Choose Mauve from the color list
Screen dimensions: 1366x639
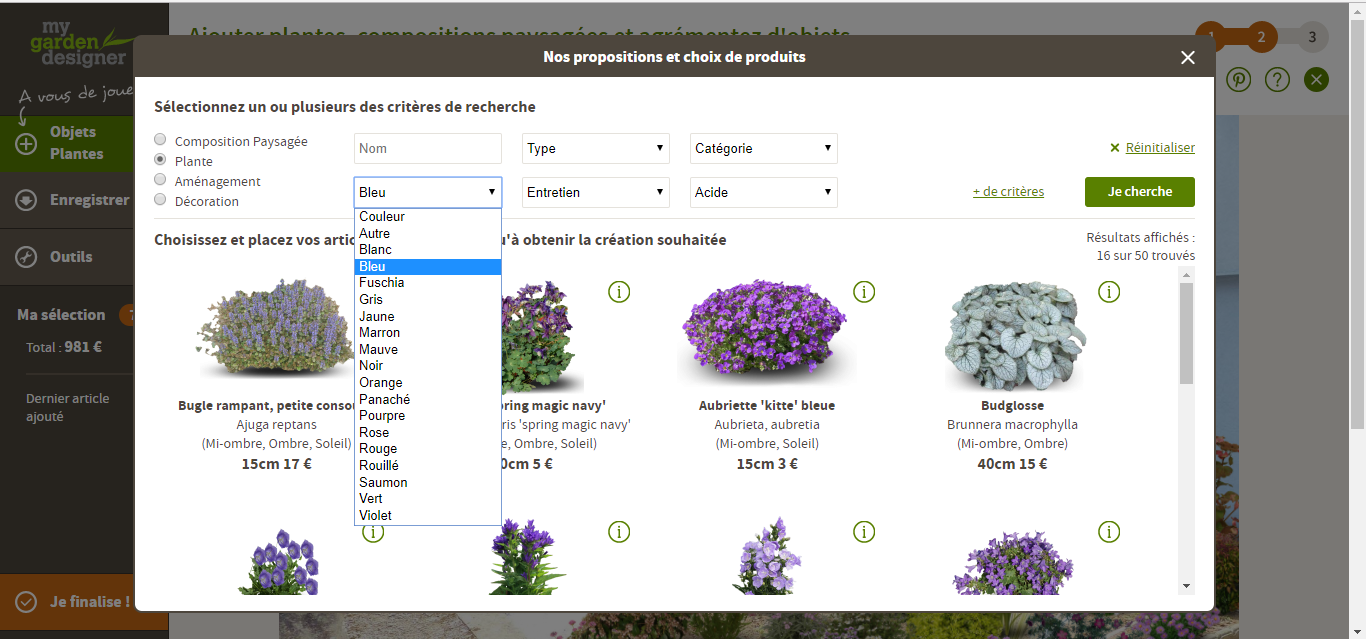click(379, 349)
